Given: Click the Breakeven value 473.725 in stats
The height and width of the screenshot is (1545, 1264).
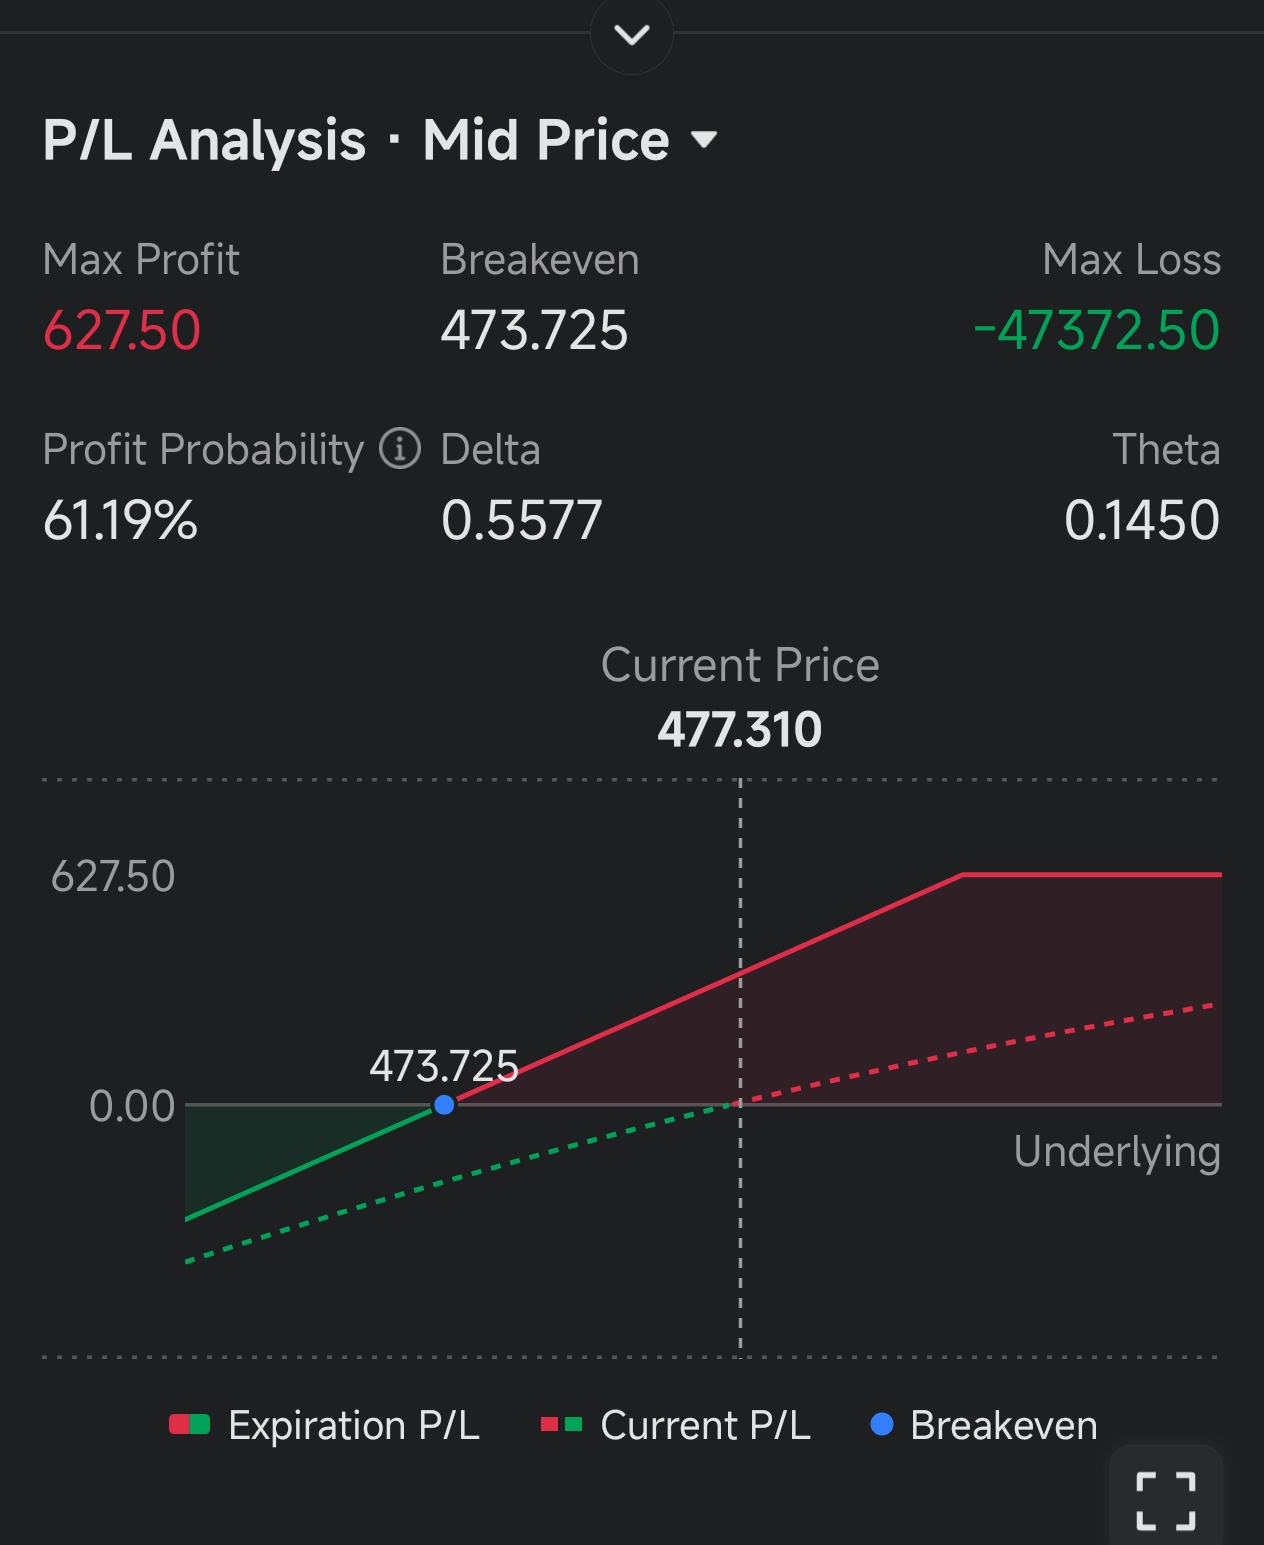Looking at the screenshot, I should click(534, 330).
